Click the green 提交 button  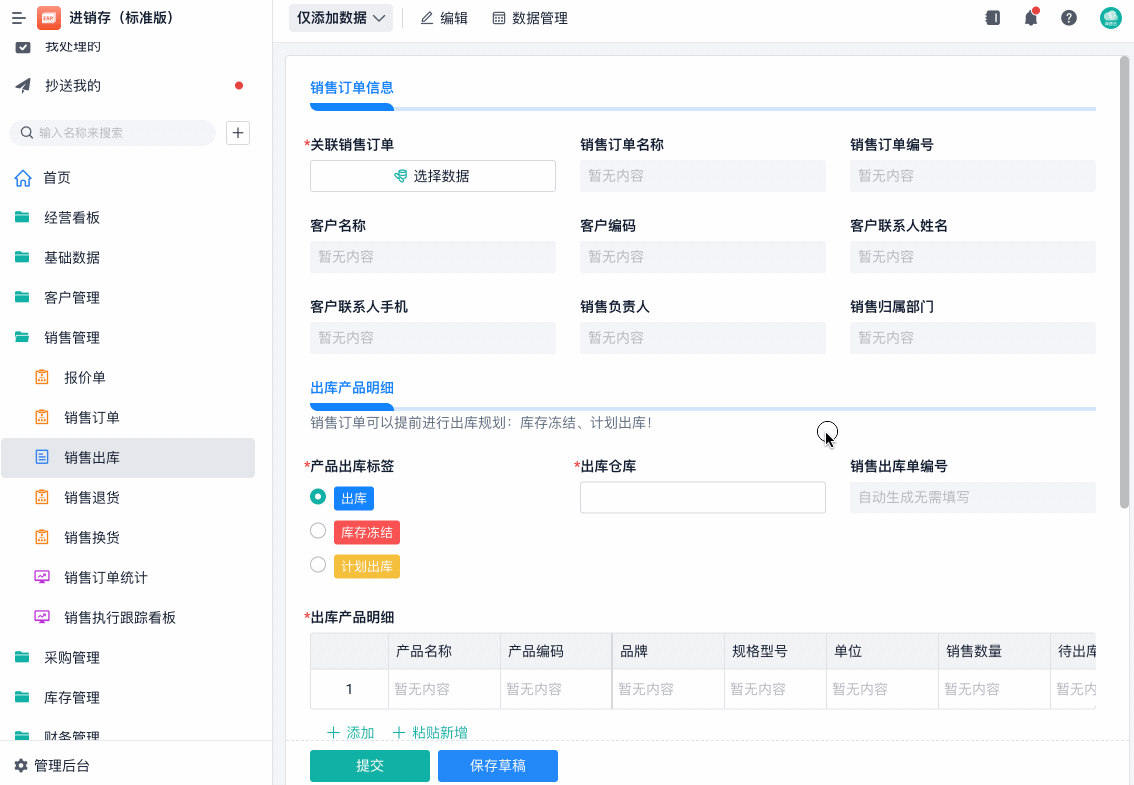click(370, 765)
